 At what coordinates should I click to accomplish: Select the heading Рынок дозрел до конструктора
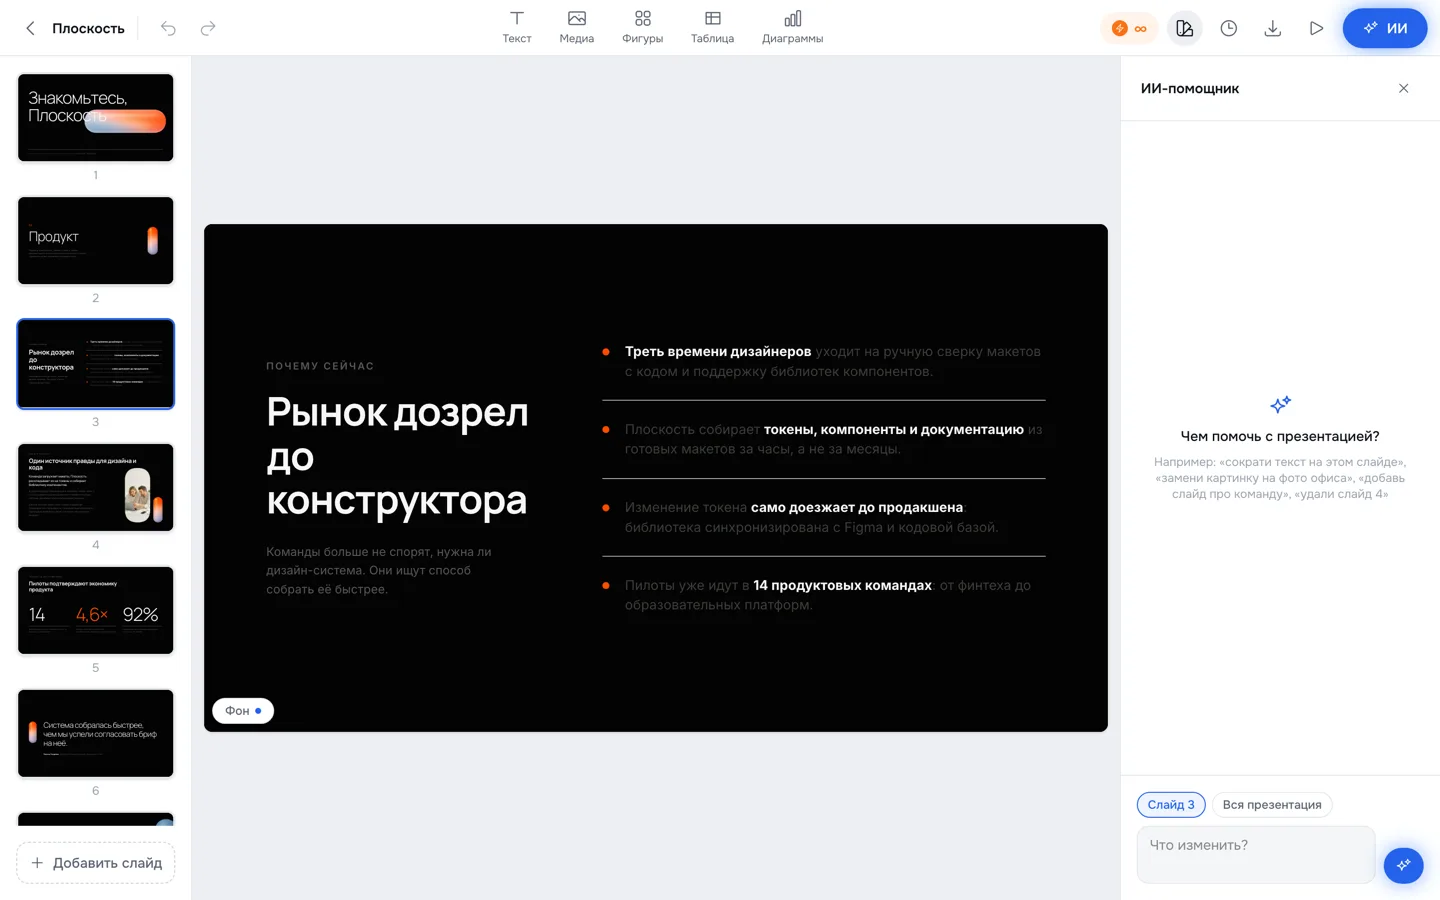pyautogui.click(x=398, y=455)
